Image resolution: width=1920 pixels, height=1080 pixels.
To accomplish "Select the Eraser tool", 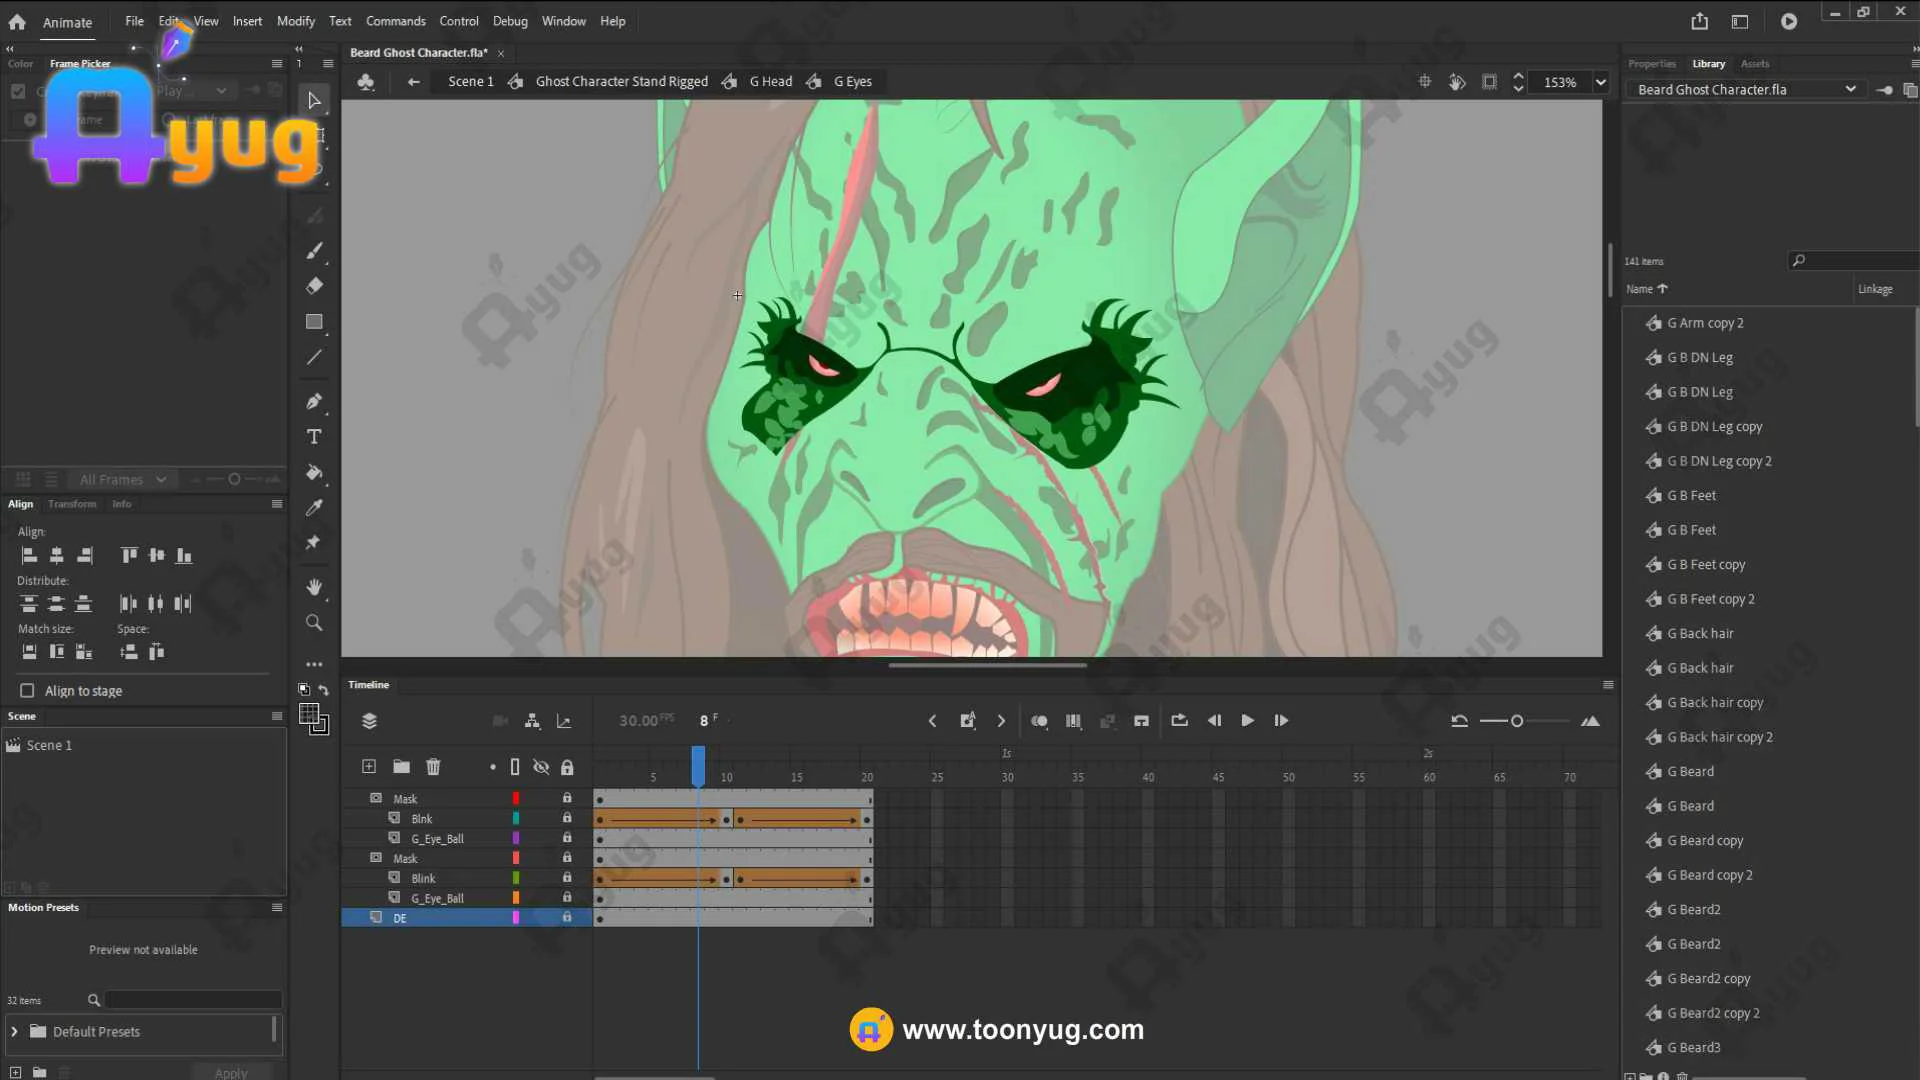I will [x=314, y=286].
